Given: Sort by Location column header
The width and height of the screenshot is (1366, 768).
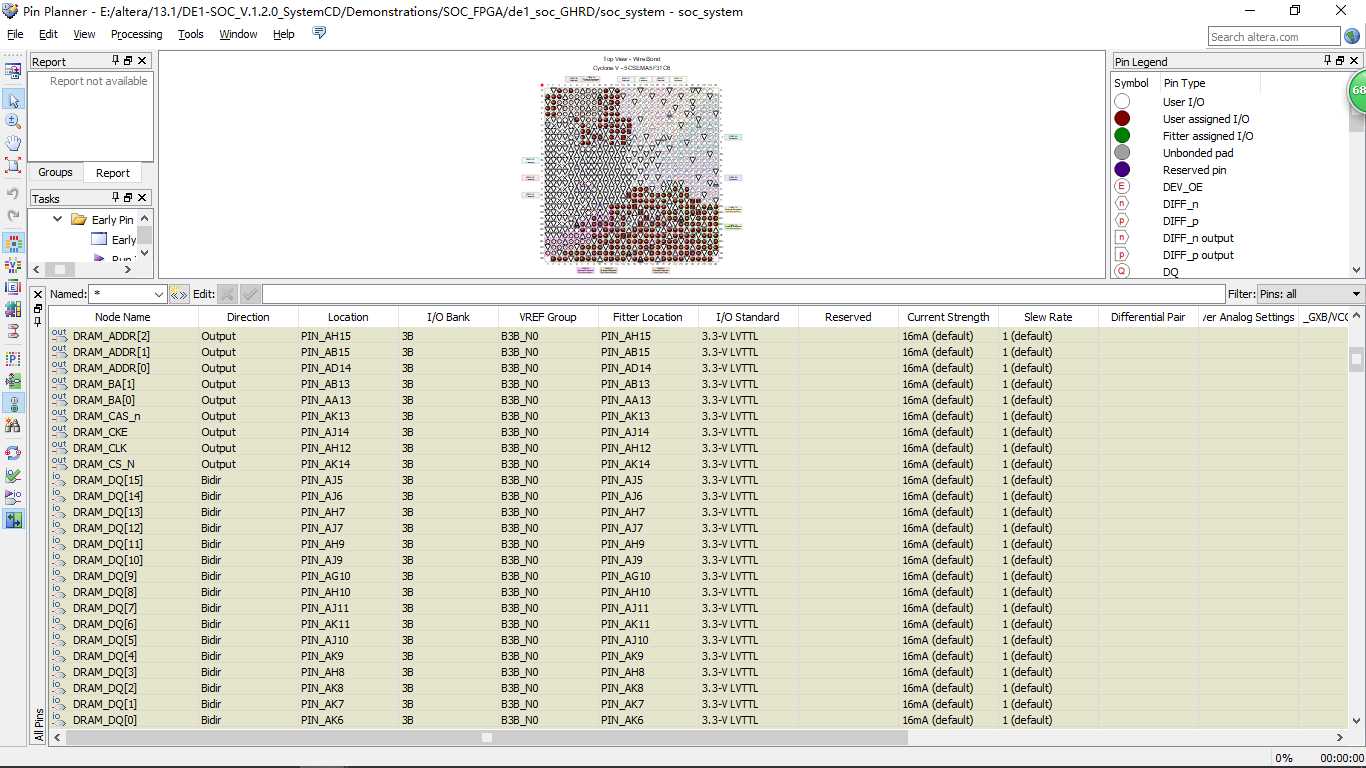Looking at the screenshot, I should 348,317.
